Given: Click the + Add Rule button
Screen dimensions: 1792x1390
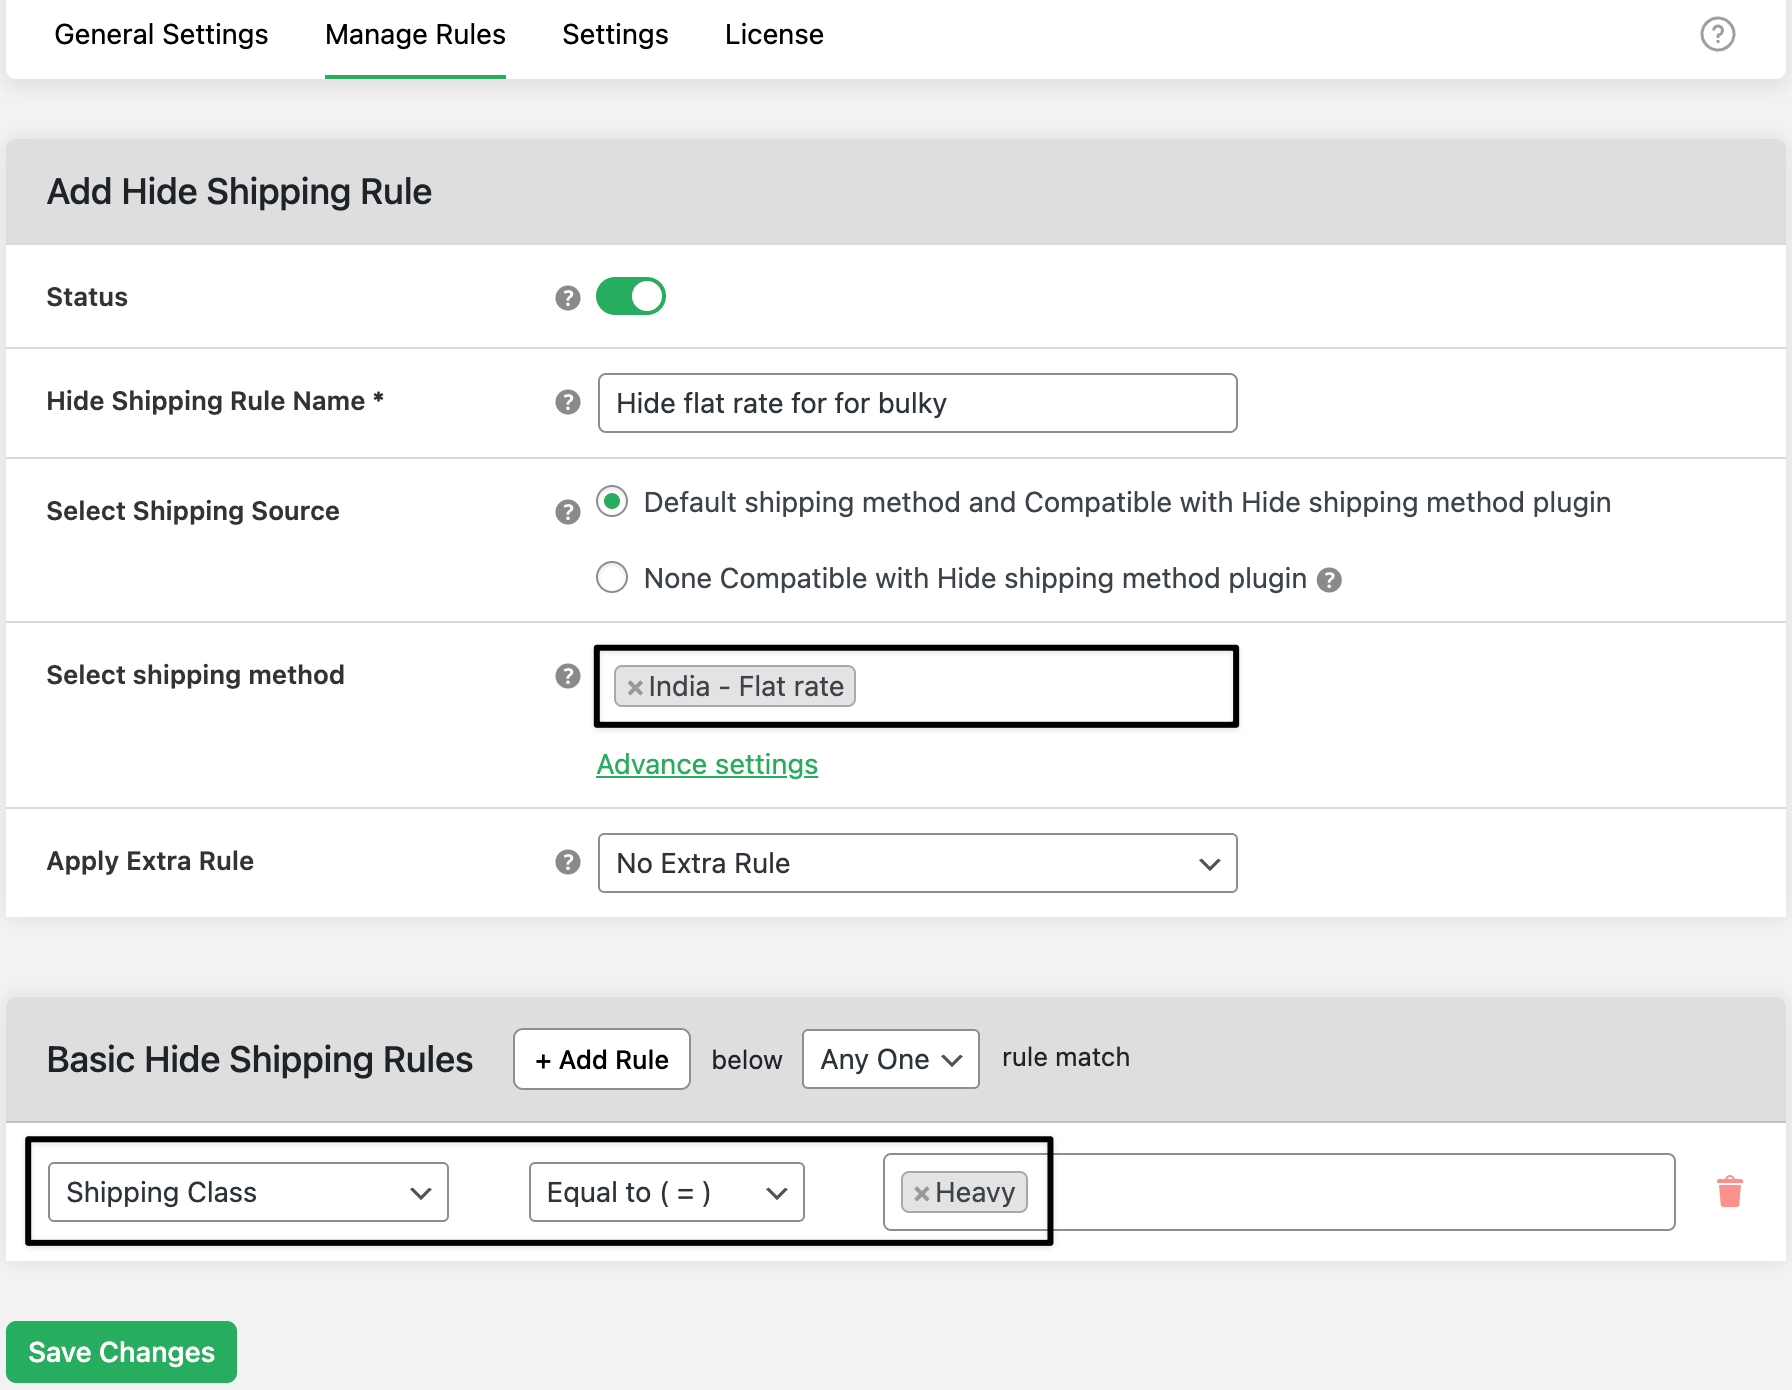Looking at the screenshot, I should [x=602, y=1059].
